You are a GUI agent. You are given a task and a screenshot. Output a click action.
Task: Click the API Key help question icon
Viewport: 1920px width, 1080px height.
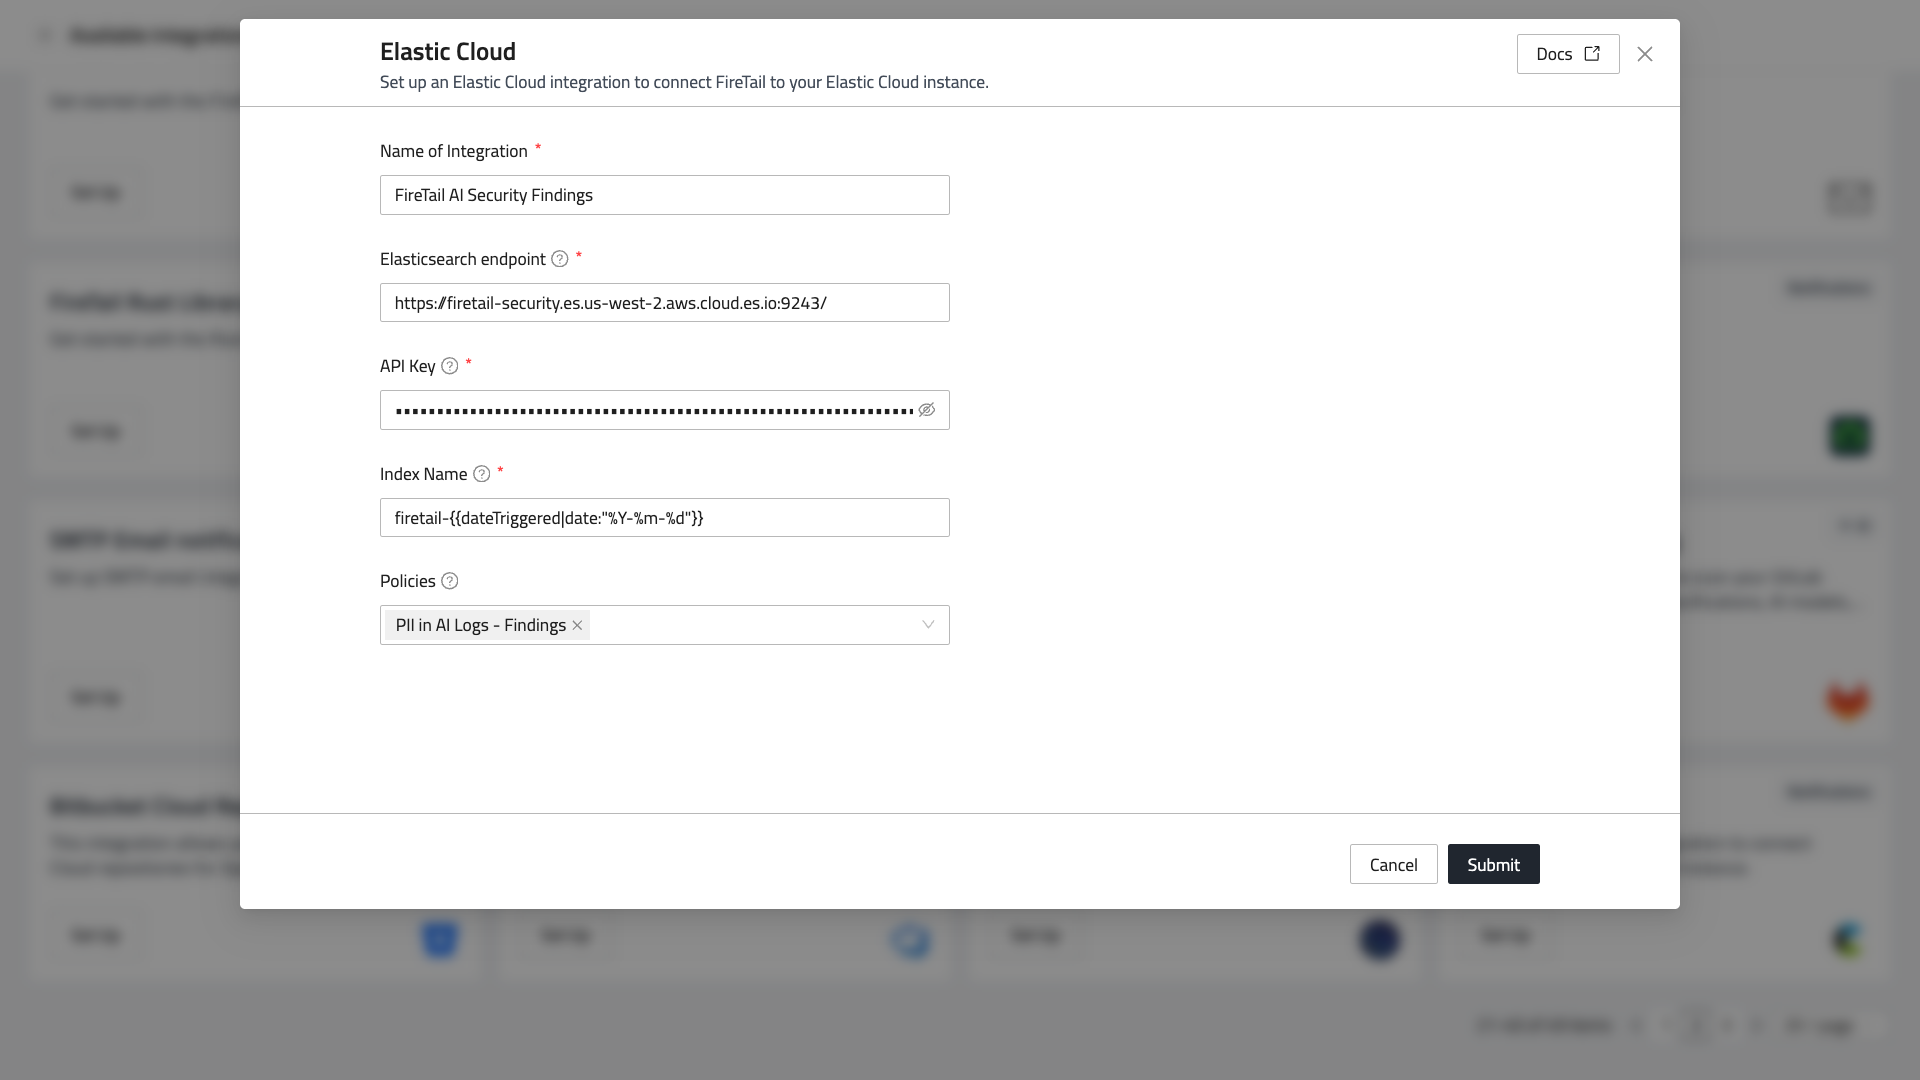pos(450,366)
